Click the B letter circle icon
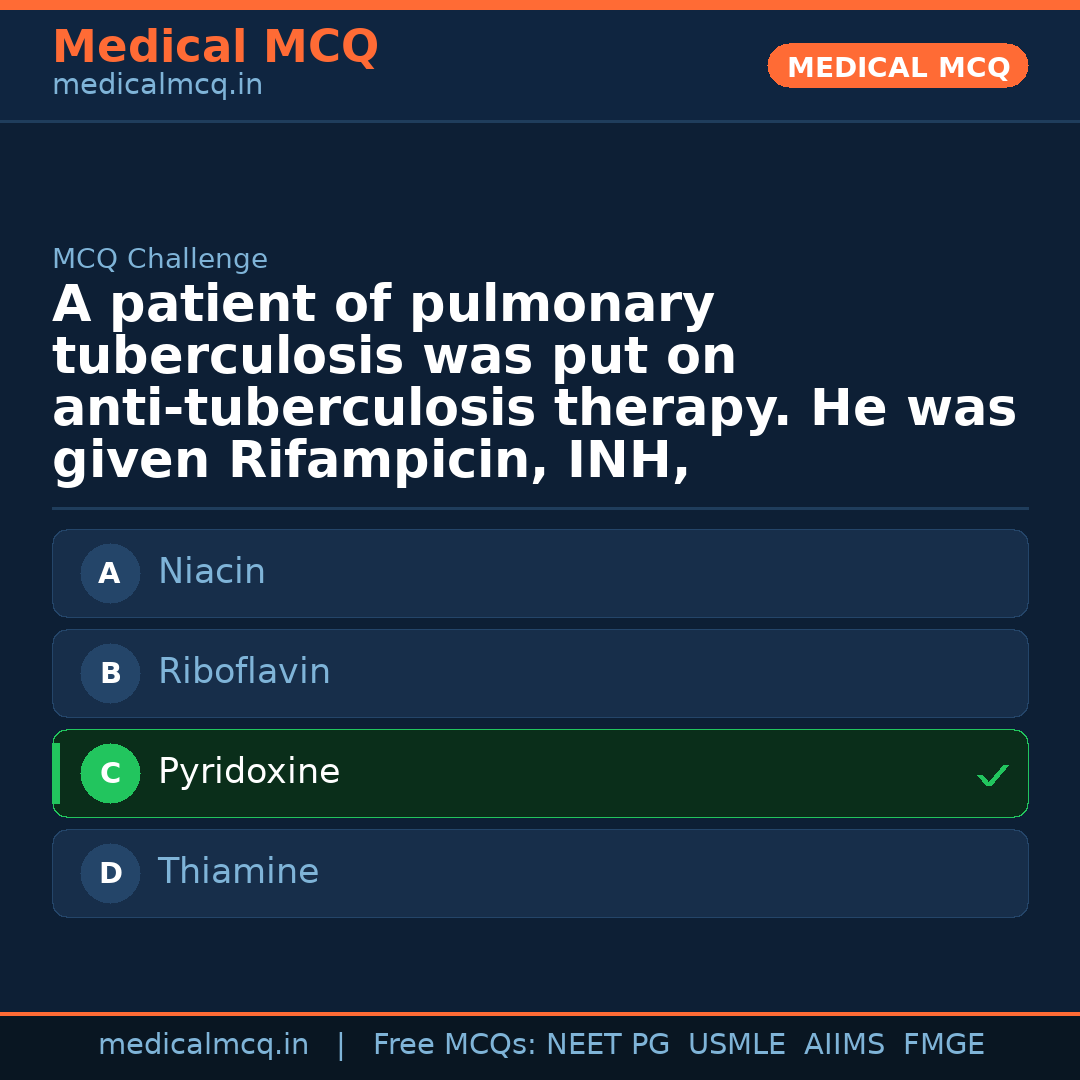The image size is (1080, 1080). click(x=110, y=673)
